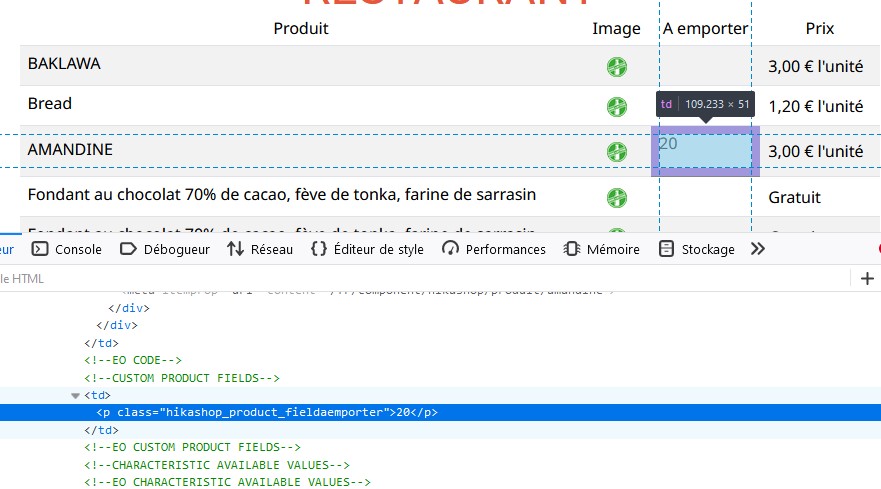Image resolution: width=881 pixels, height=489 pixels.
Task: Click the BAKLAWA row image icon
Action: [x=617, y=67]
